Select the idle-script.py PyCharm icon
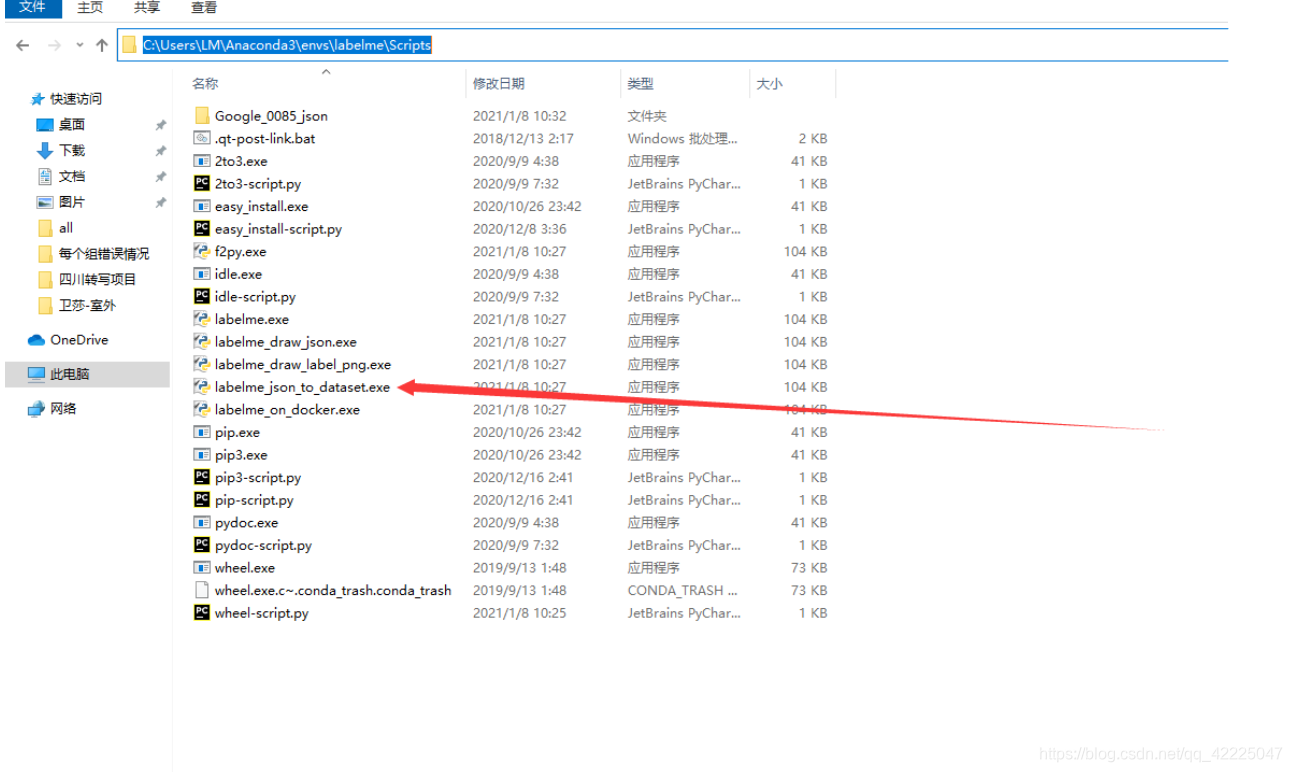 [x=202, y=297]
